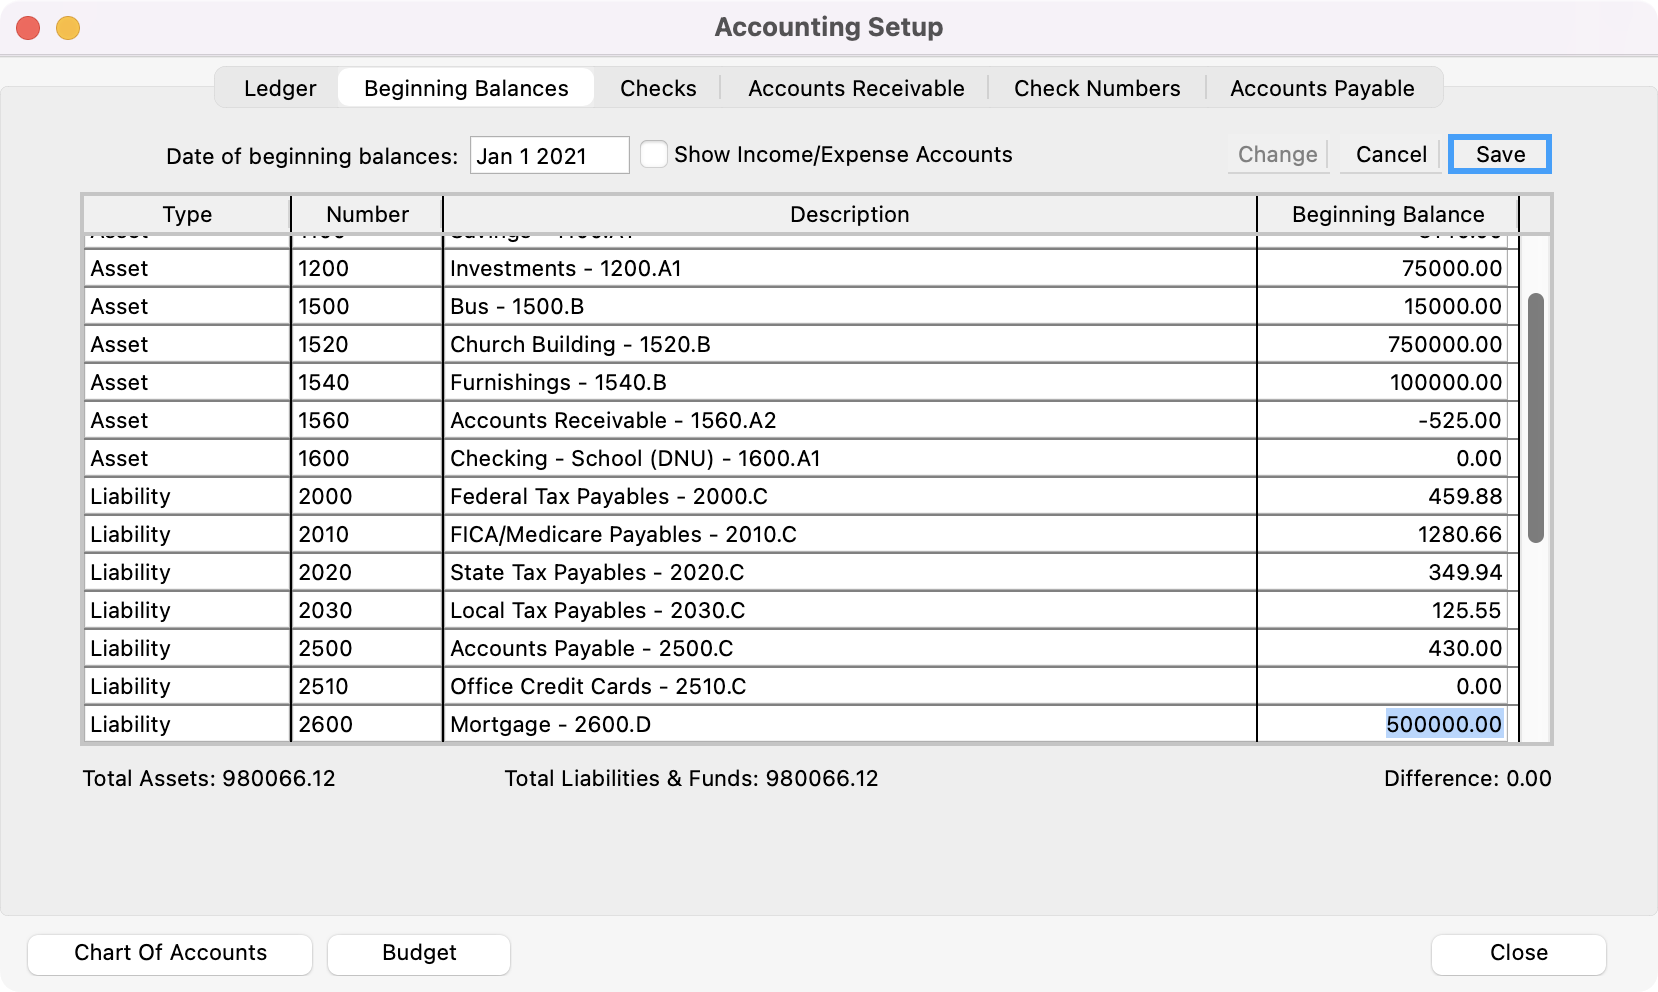
Task: Open the Checks tab
Action: (x=657, y=88)
